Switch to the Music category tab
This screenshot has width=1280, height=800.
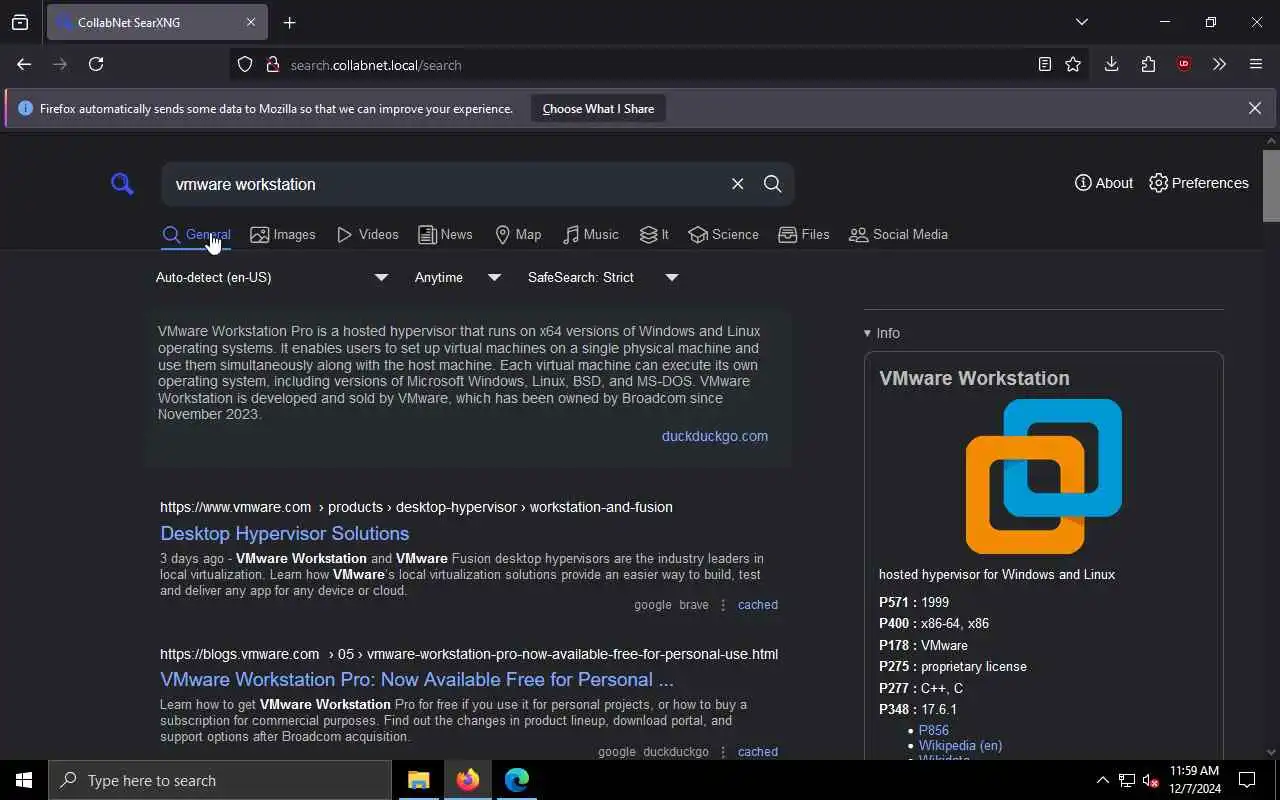point(591,235)
